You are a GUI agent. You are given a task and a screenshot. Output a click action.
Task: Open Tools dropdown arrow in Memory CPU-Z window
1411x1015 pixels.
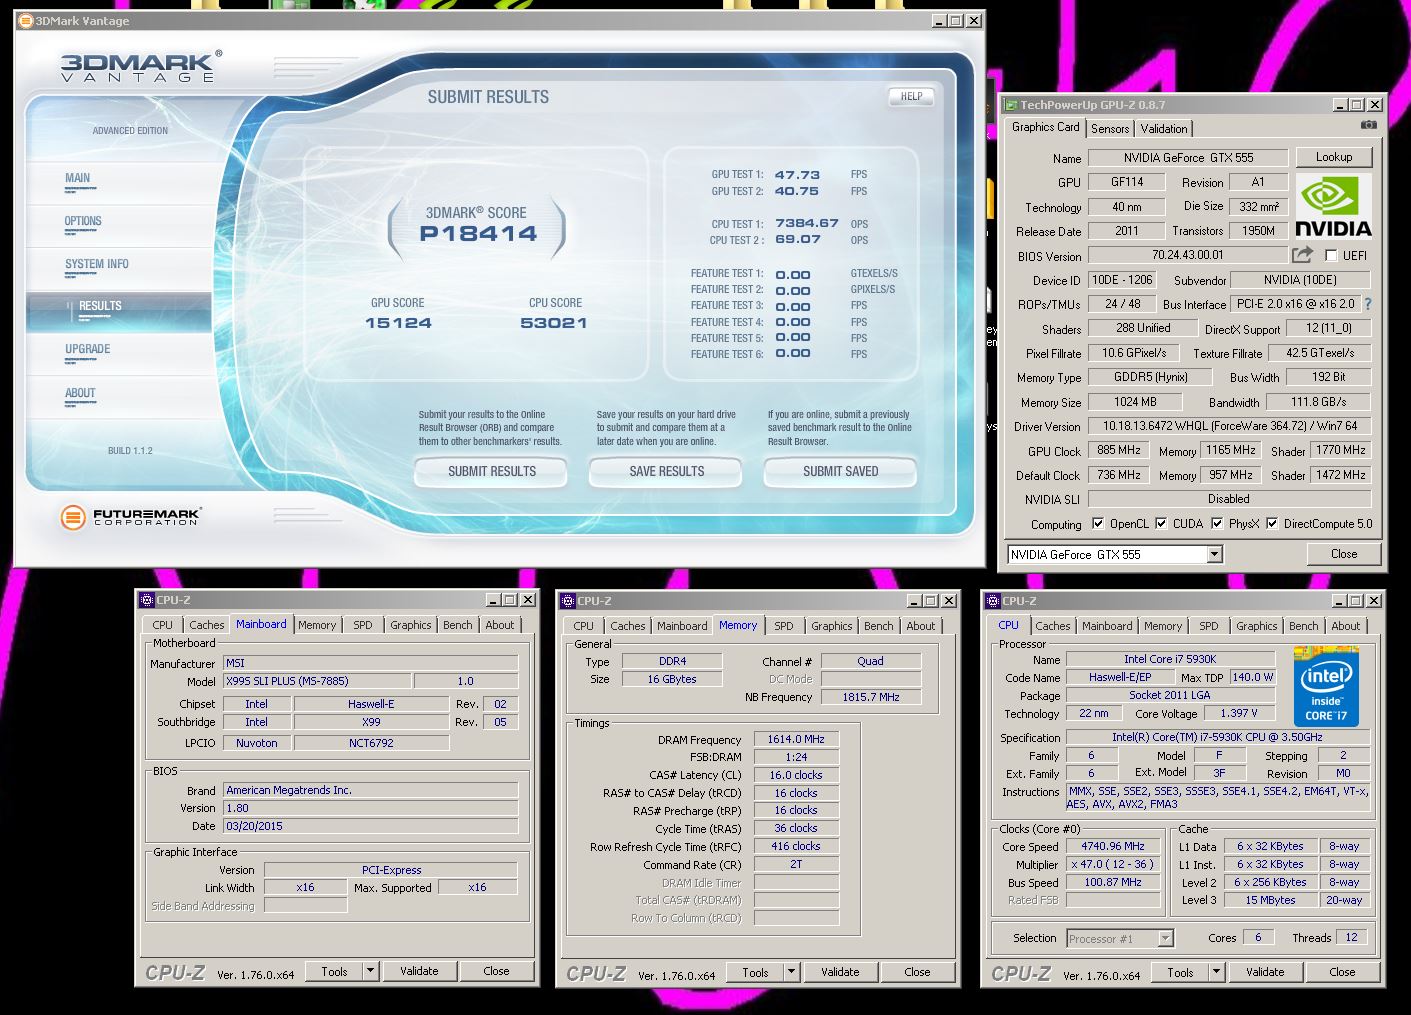click(x=791, y=971)
